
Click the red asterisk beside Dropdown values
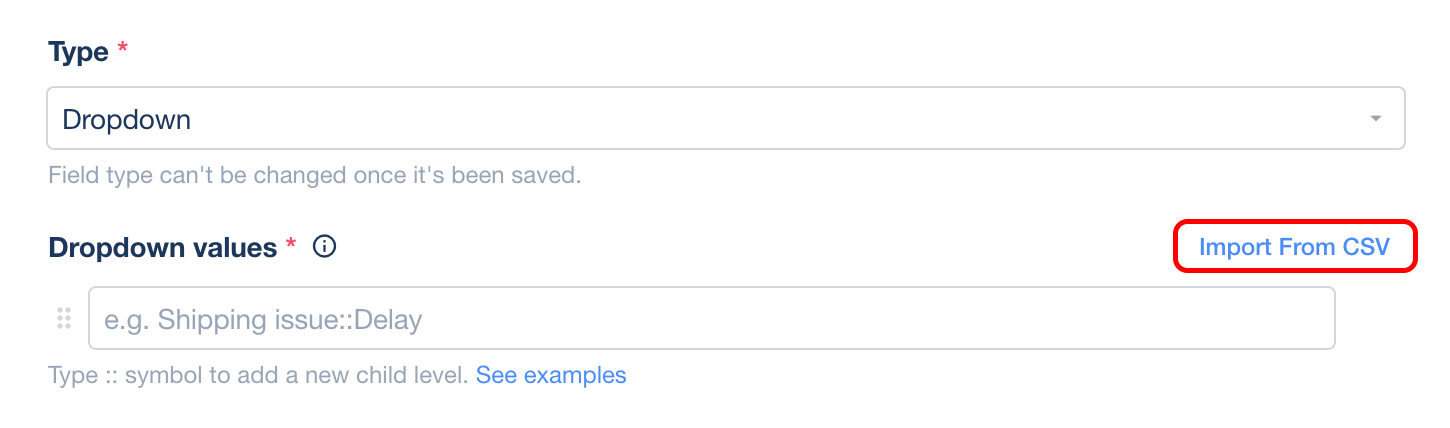tap(291, 244)
